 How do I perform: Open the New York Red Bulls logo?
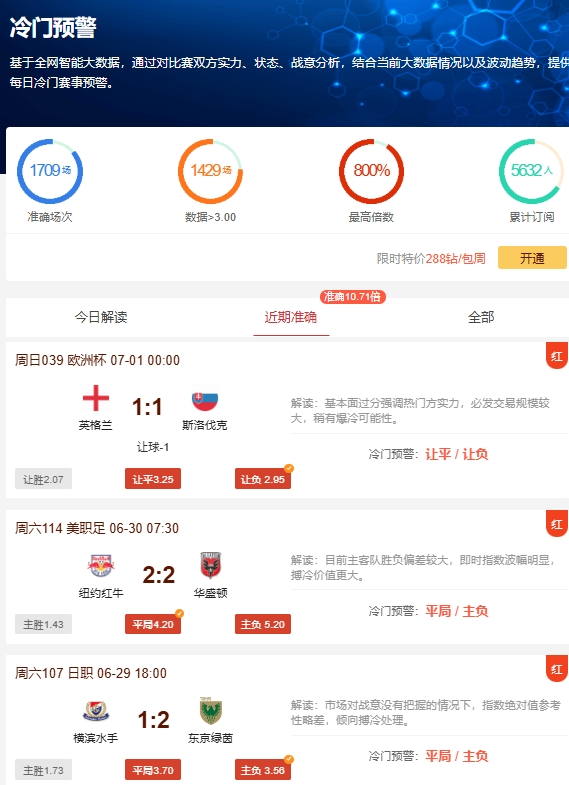coord(101,566)
